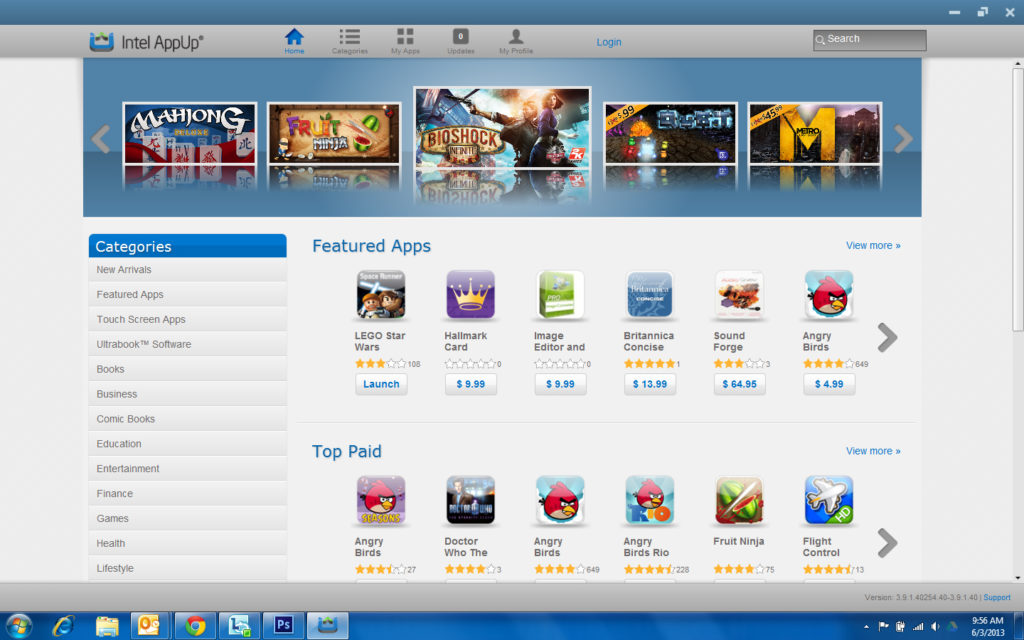Open the Image Editor app icon

[560, 295]
